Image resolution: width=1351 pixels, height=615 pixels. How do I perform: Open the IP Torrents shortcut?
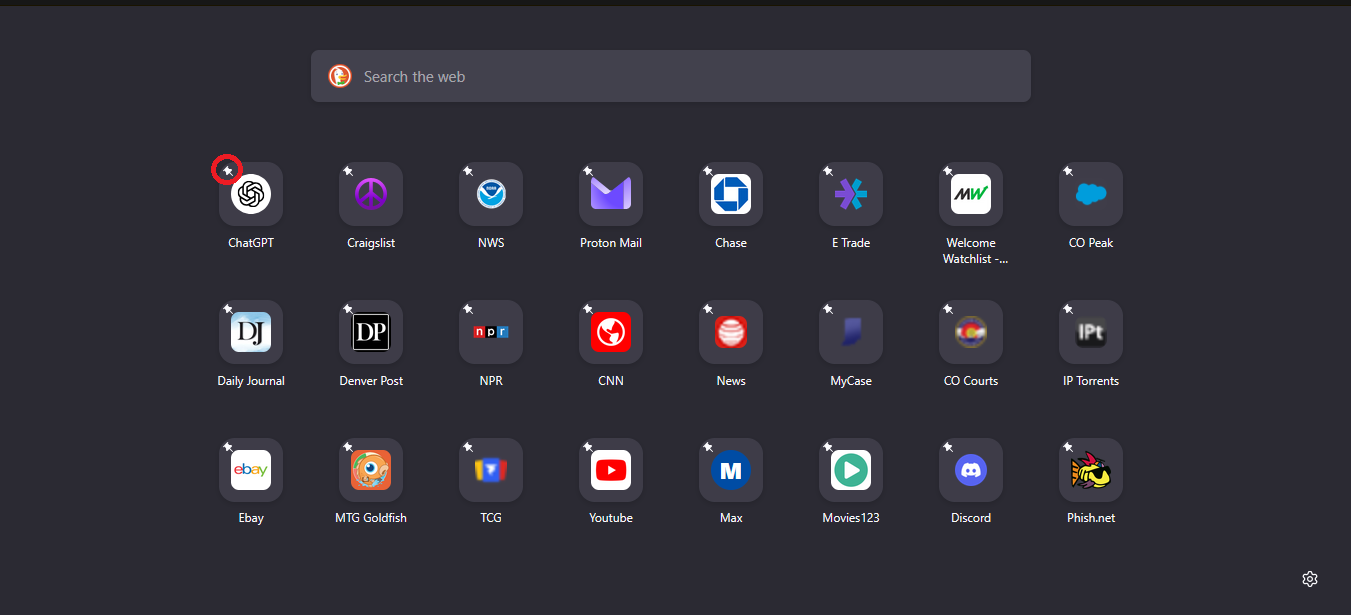1091,332
